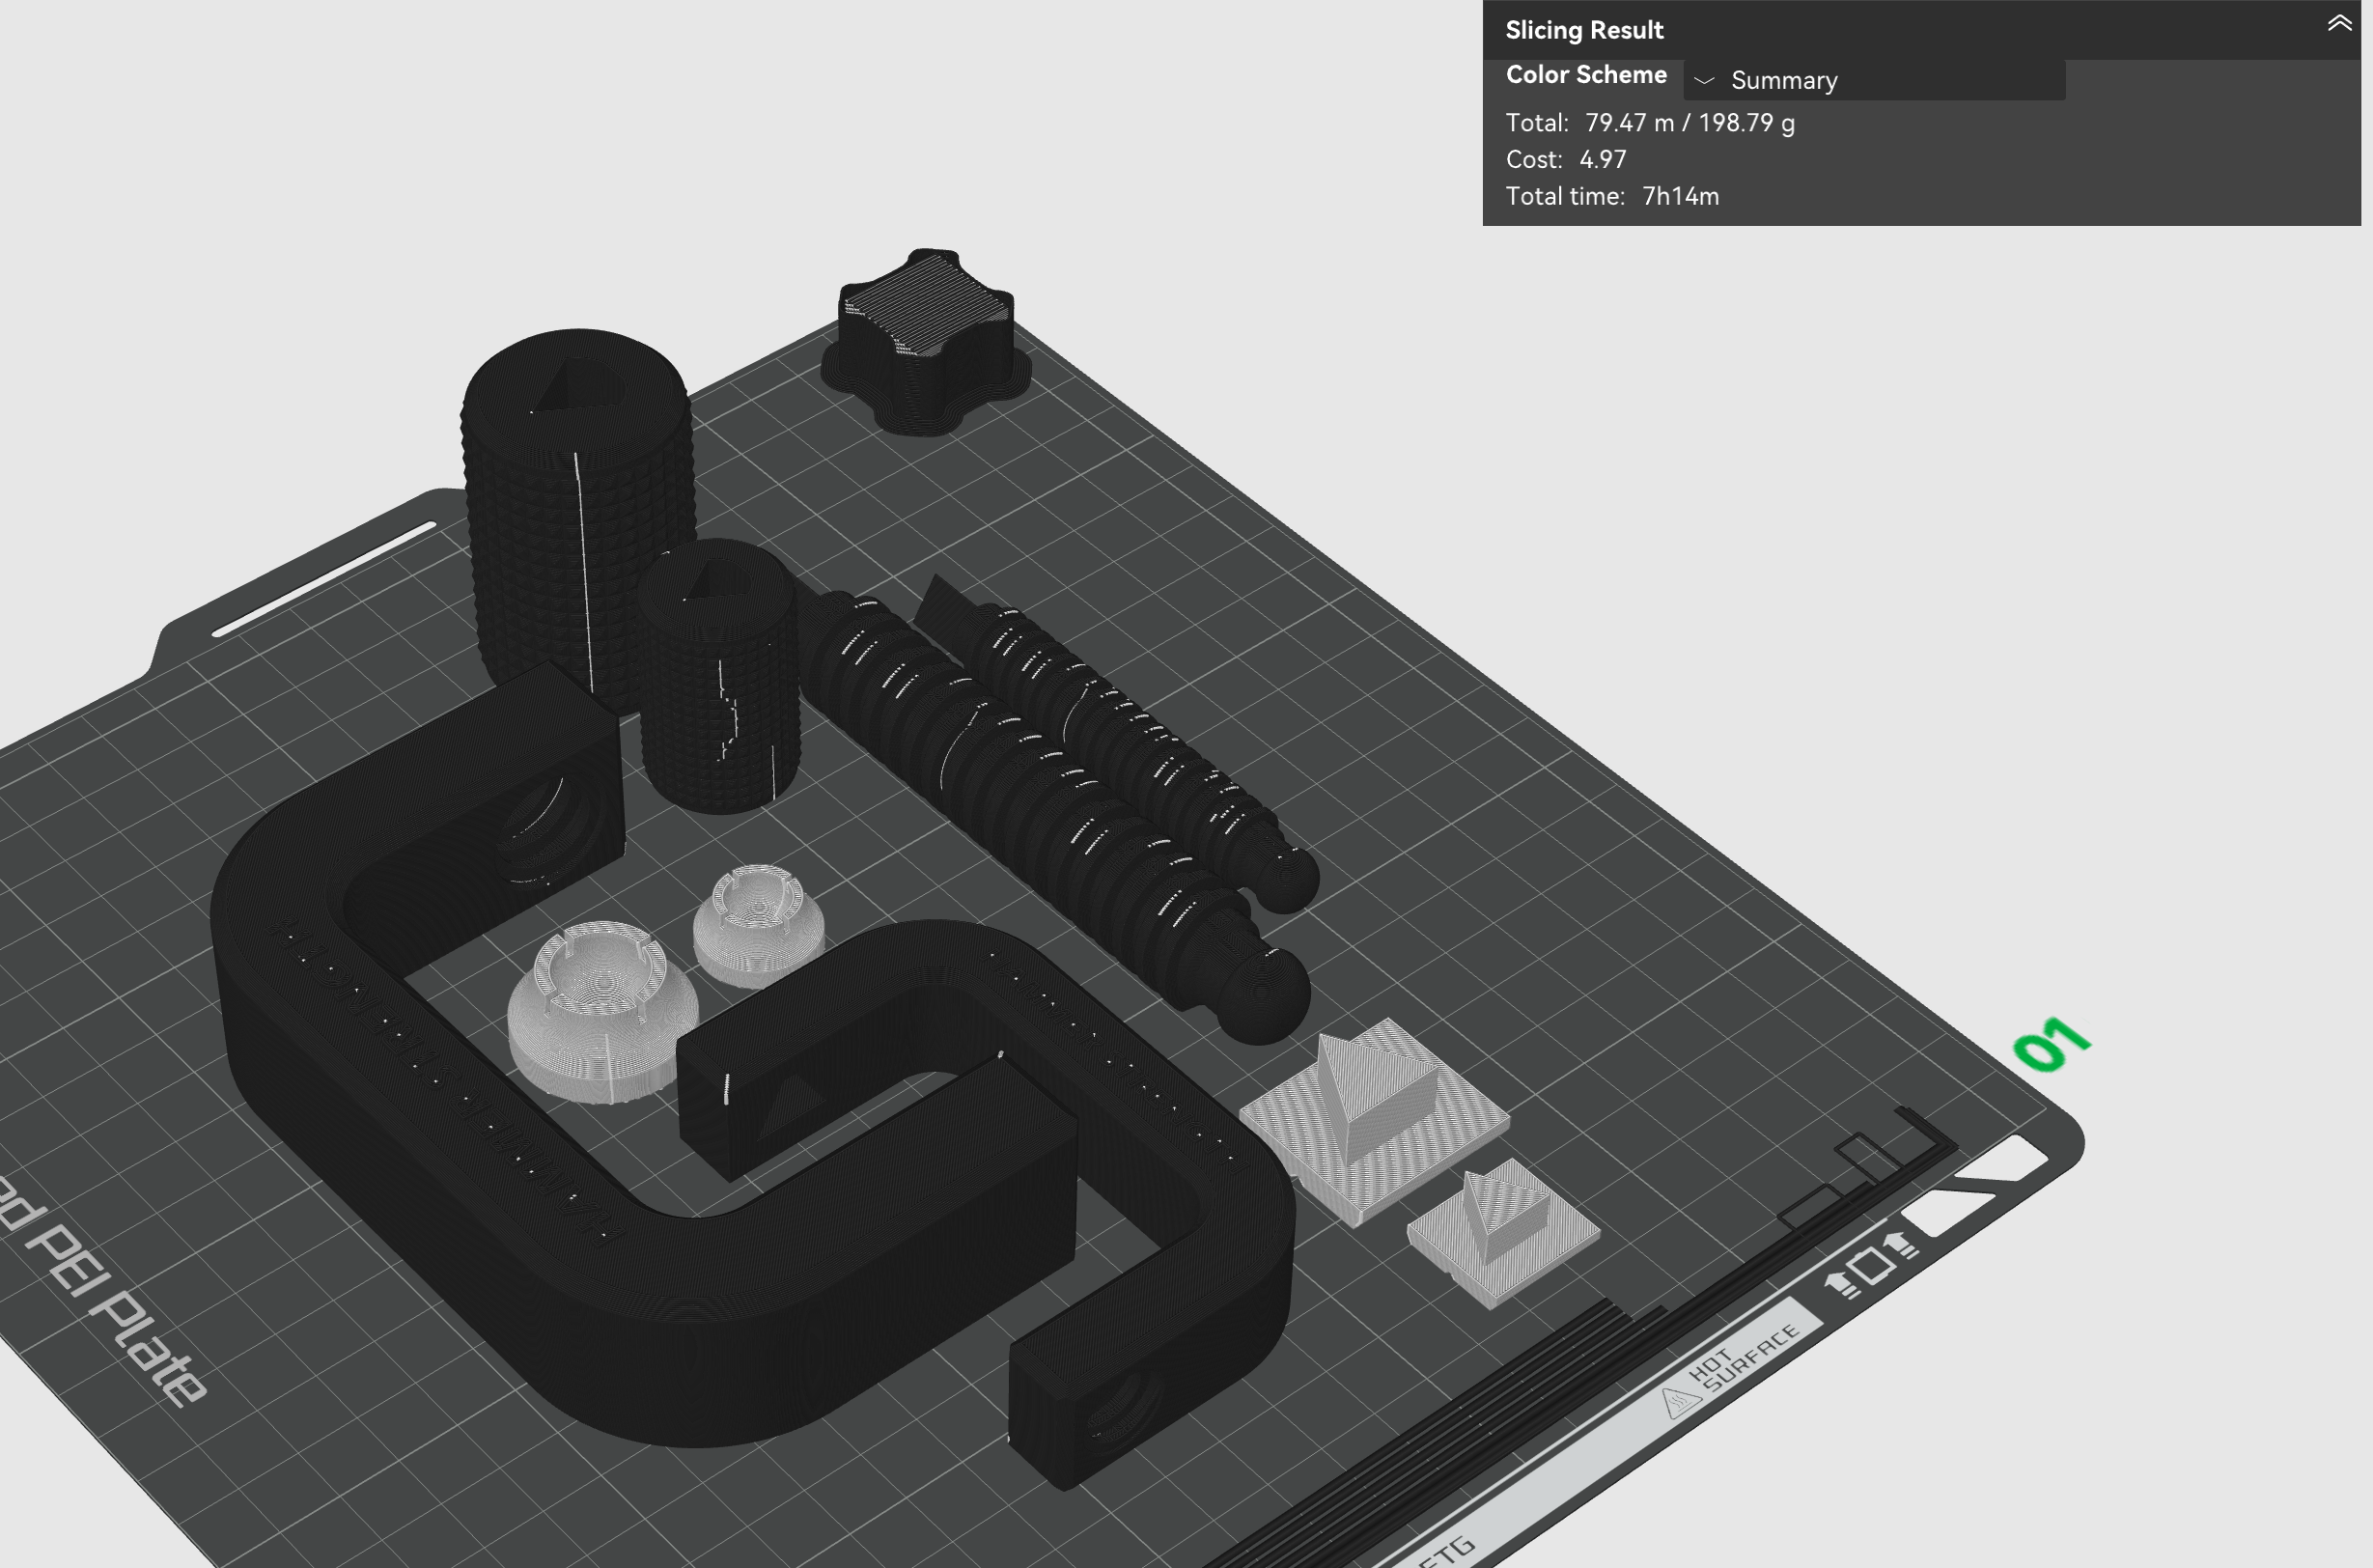Click the Total time value 7h14m

click(1678, 196)
